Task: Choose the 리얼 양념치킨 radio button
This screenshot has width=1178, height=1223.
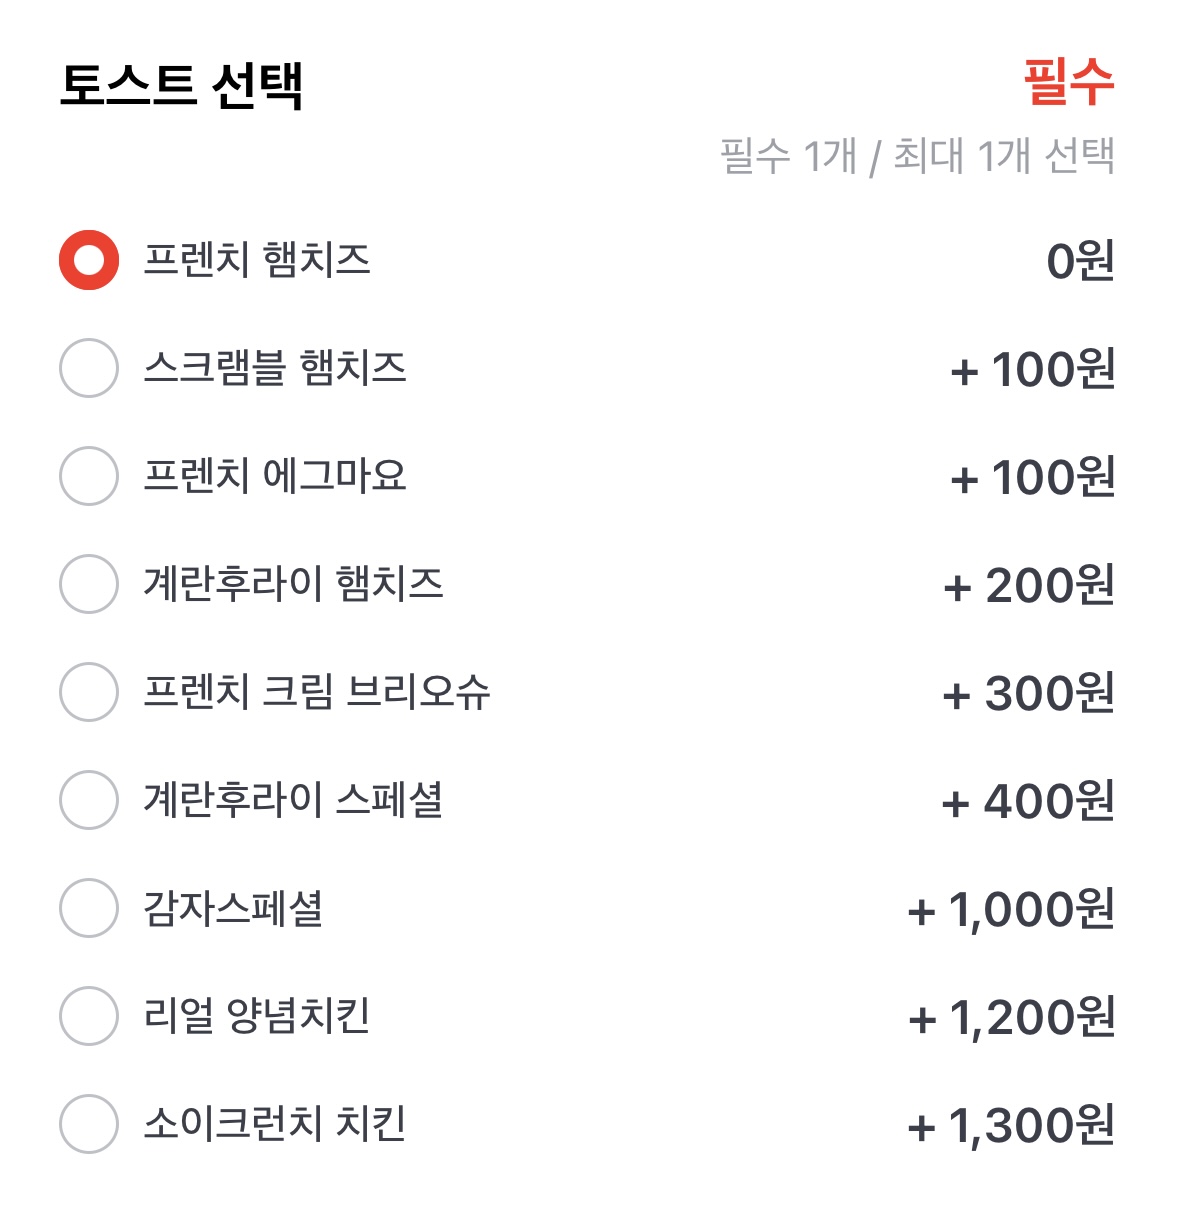Action: tap(89, 1016)
